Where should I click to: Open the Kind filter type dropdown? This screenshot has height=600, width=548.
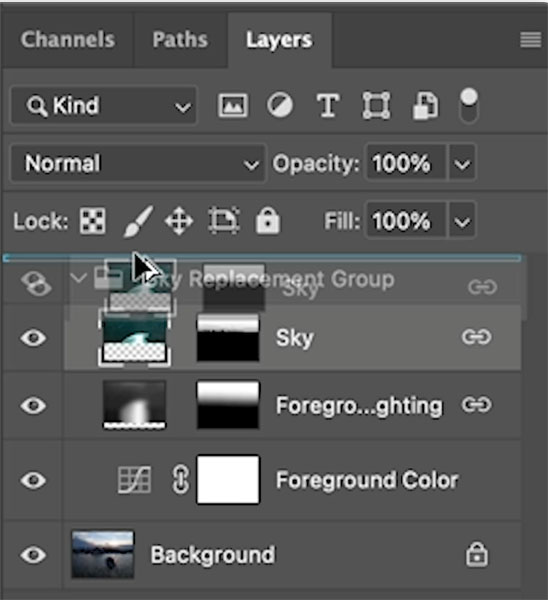point(104,106)
